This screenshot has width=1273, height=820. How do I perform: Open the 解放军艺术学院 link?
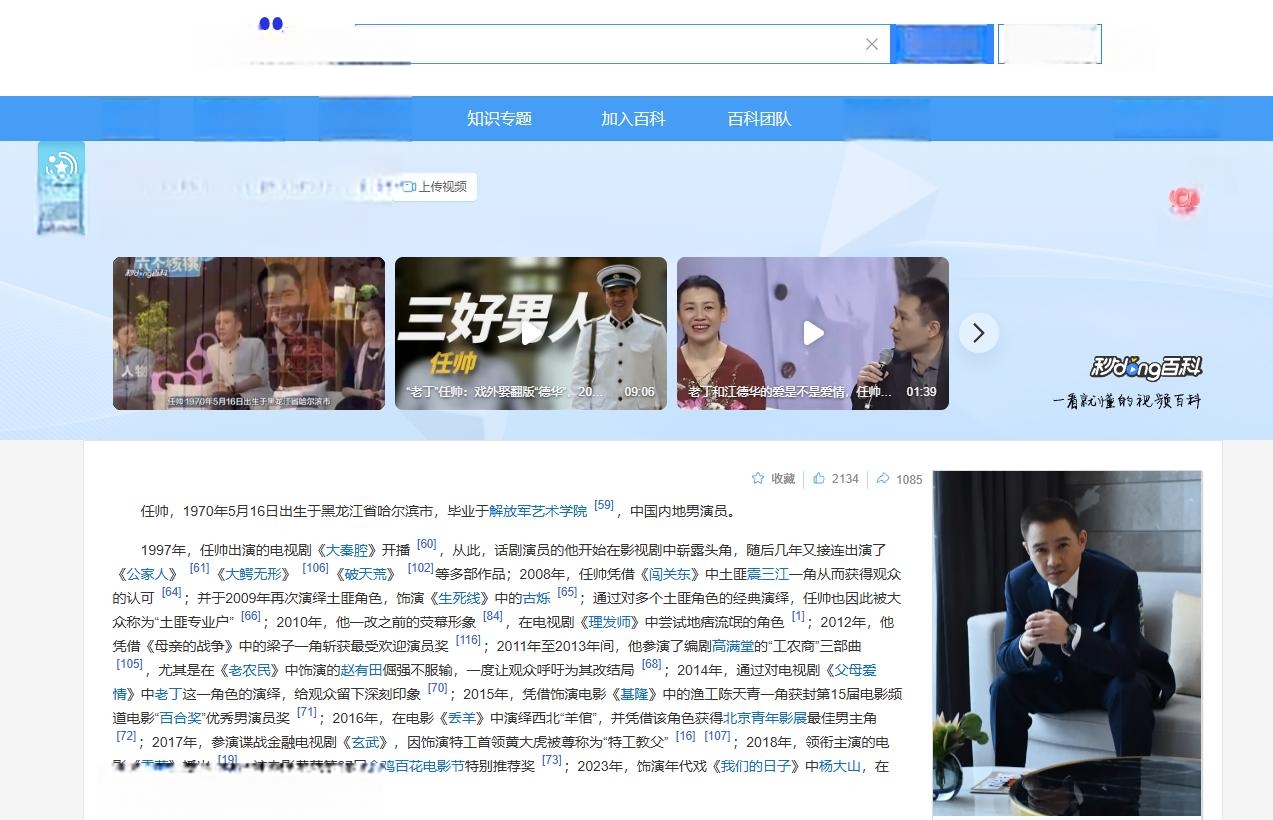(538, 511)
